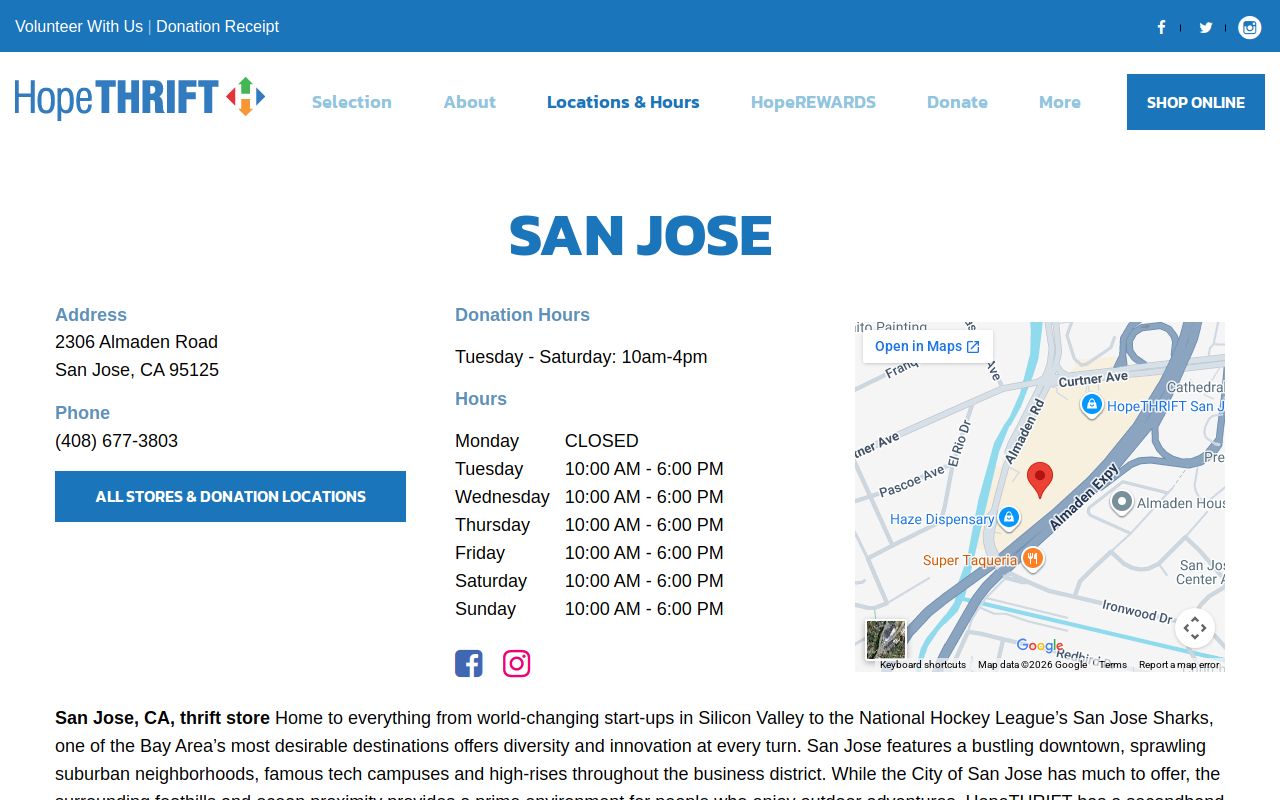
Task: Go to Locations & Hours
Action: click(623, 102)
